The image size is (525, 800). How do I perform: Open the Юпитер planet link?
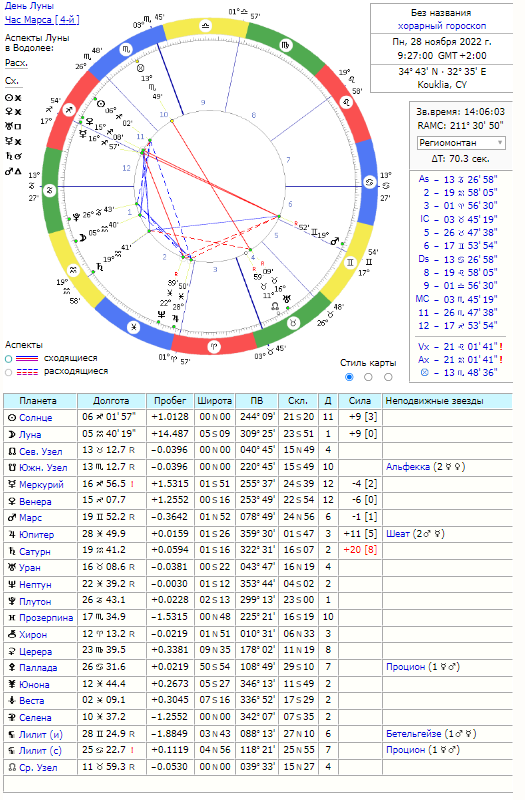pyautogui.click(x=36, y=535)
